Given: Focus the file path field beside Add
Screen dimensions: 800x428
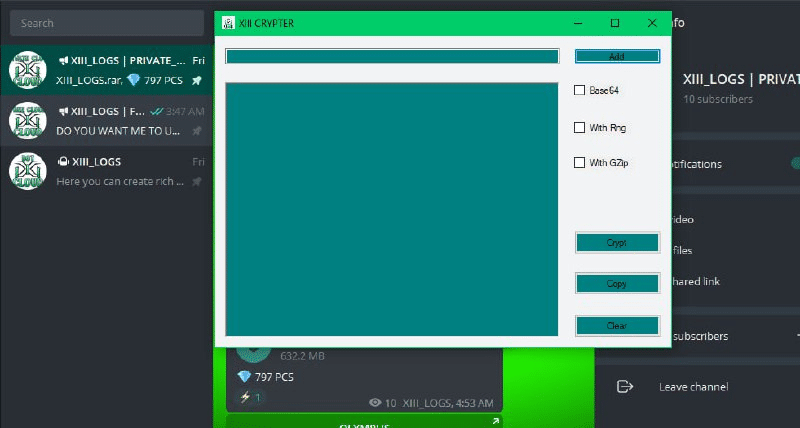Looking at the screenshot, I should point(392,56).
